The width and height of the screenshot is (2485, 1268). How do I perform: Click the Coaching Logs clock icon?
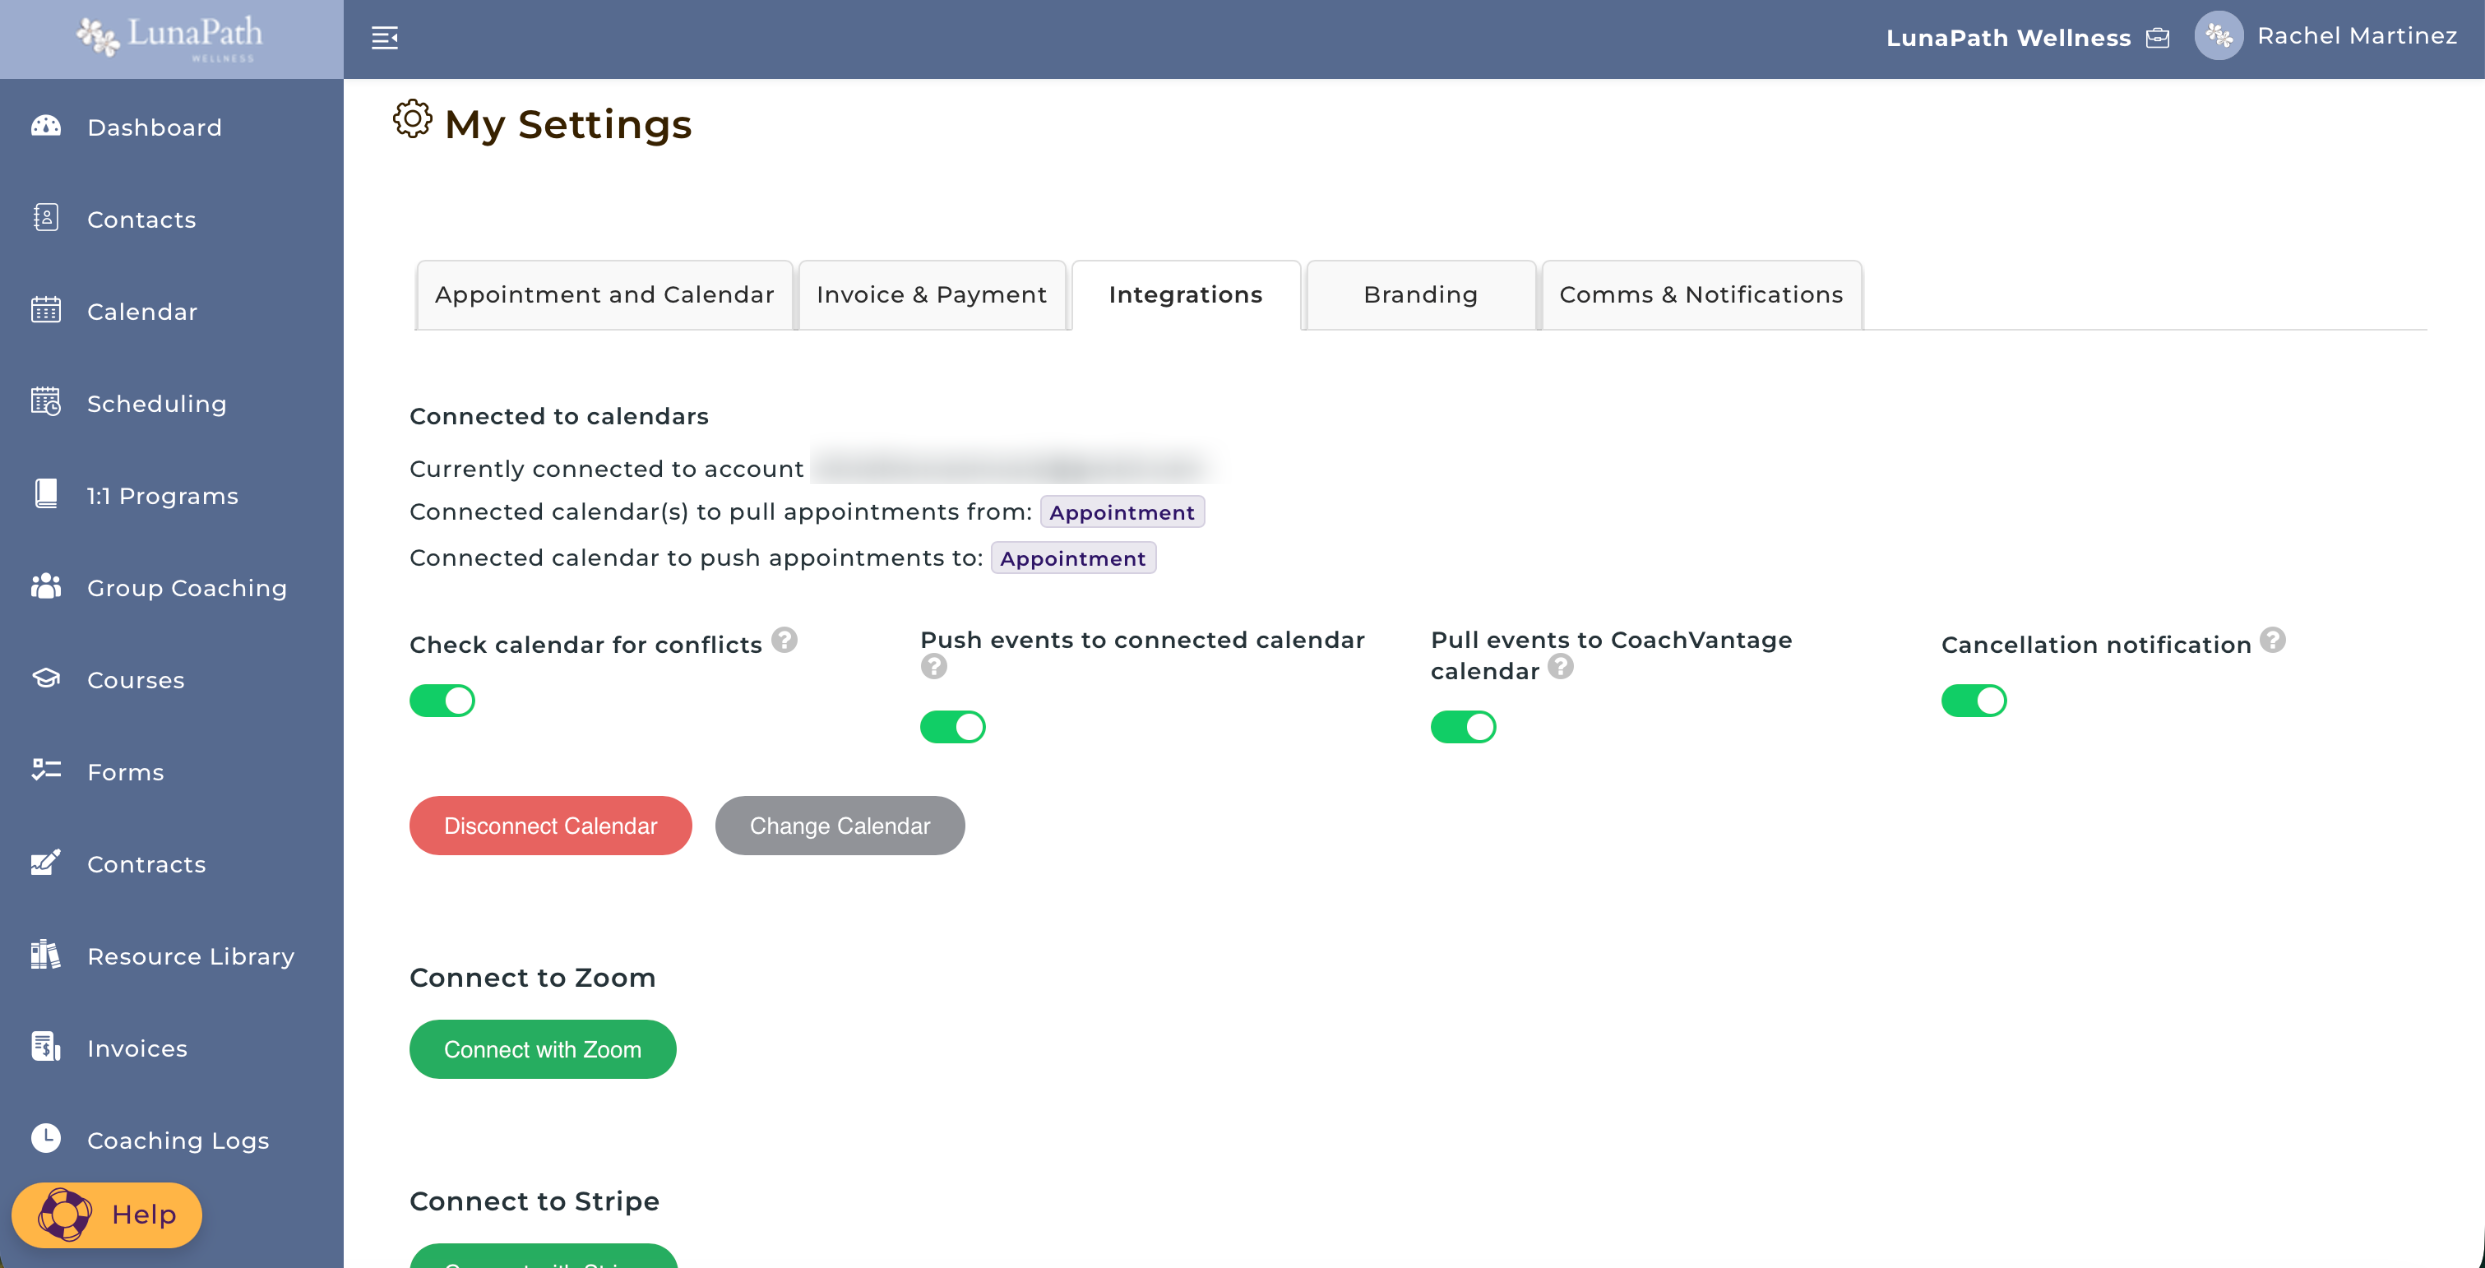coord(46,1138)
